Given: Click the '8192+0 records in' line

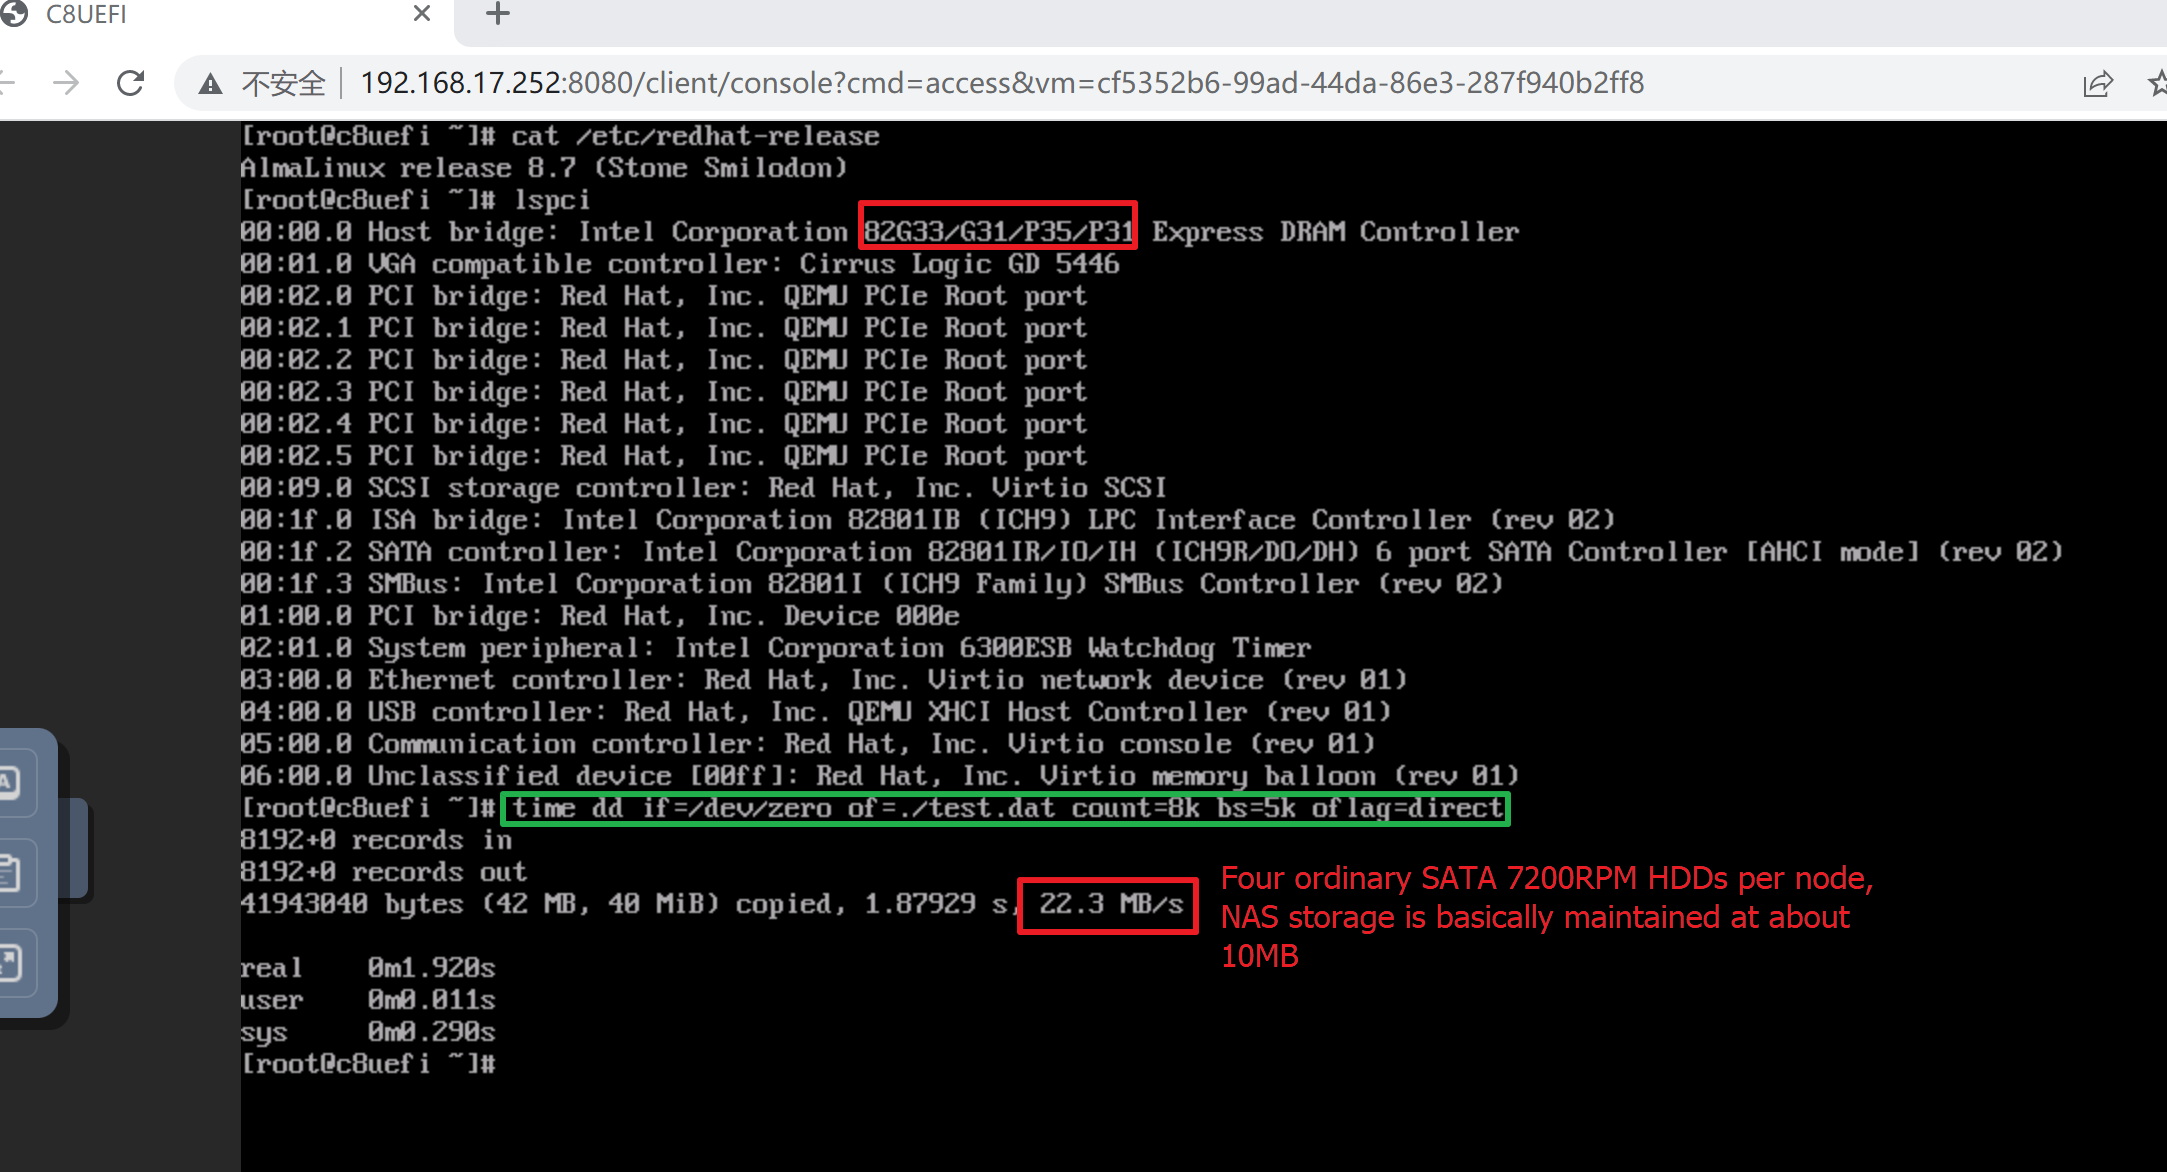Looking at the screenshot, I should tap(378, 840).
